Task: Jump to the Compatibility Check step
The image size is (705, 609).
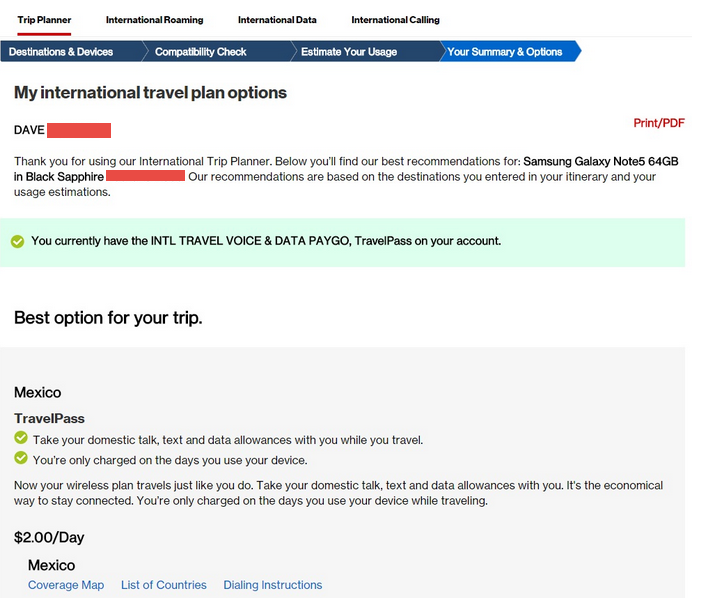Action: [x=201, y=52]
